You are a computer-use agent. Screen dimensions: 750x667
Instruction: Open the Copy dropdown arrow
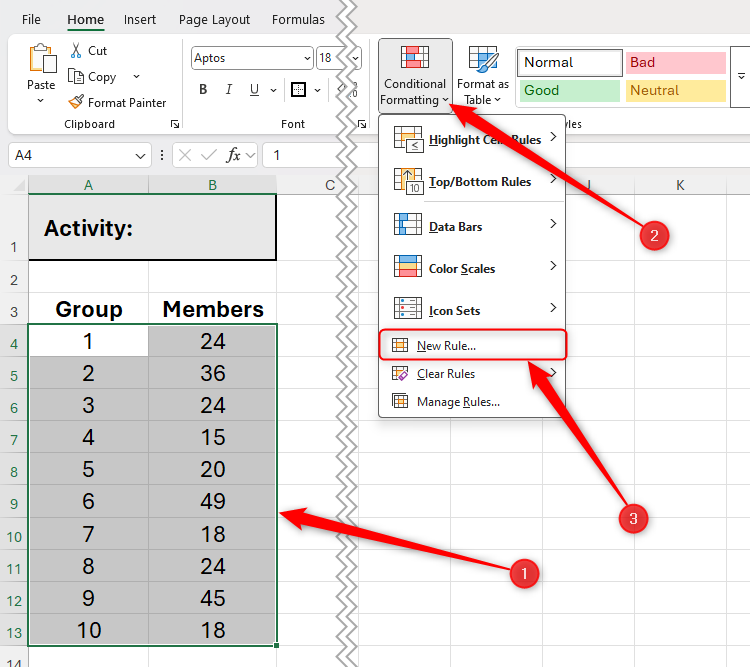click(137, 77)
